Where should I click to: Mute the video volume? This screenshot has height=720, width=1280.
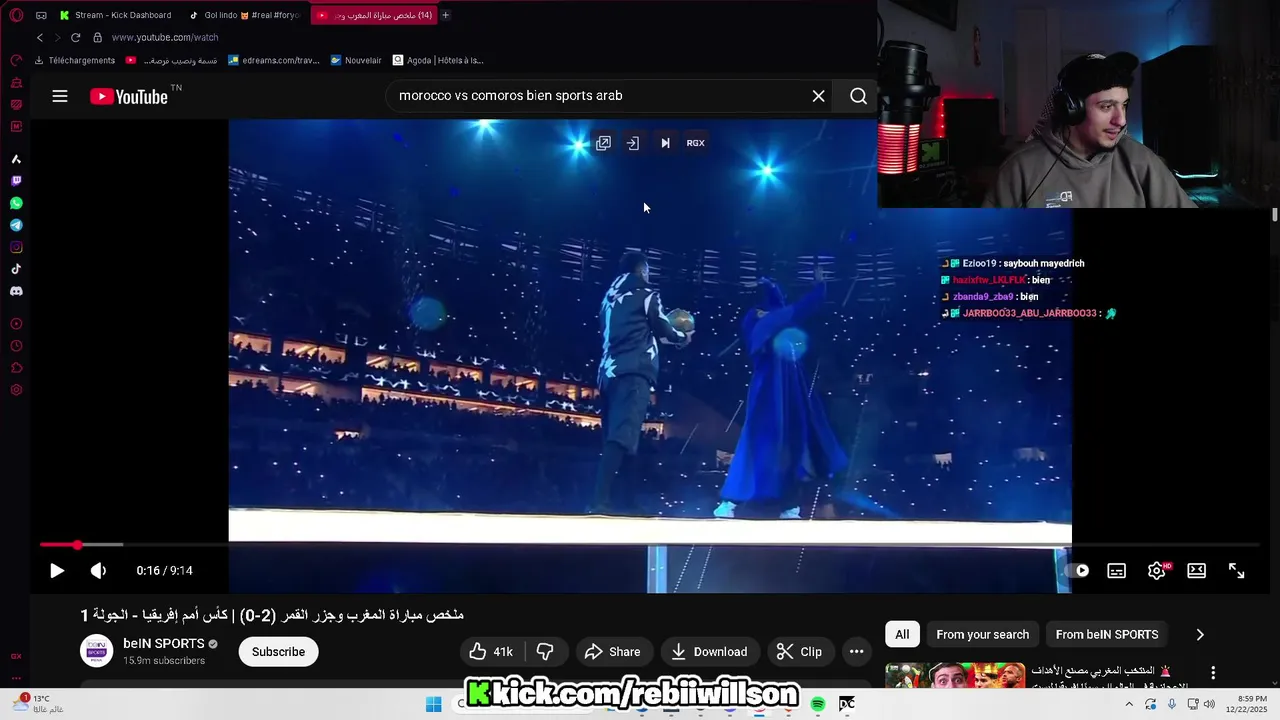(x=98, y=570)
